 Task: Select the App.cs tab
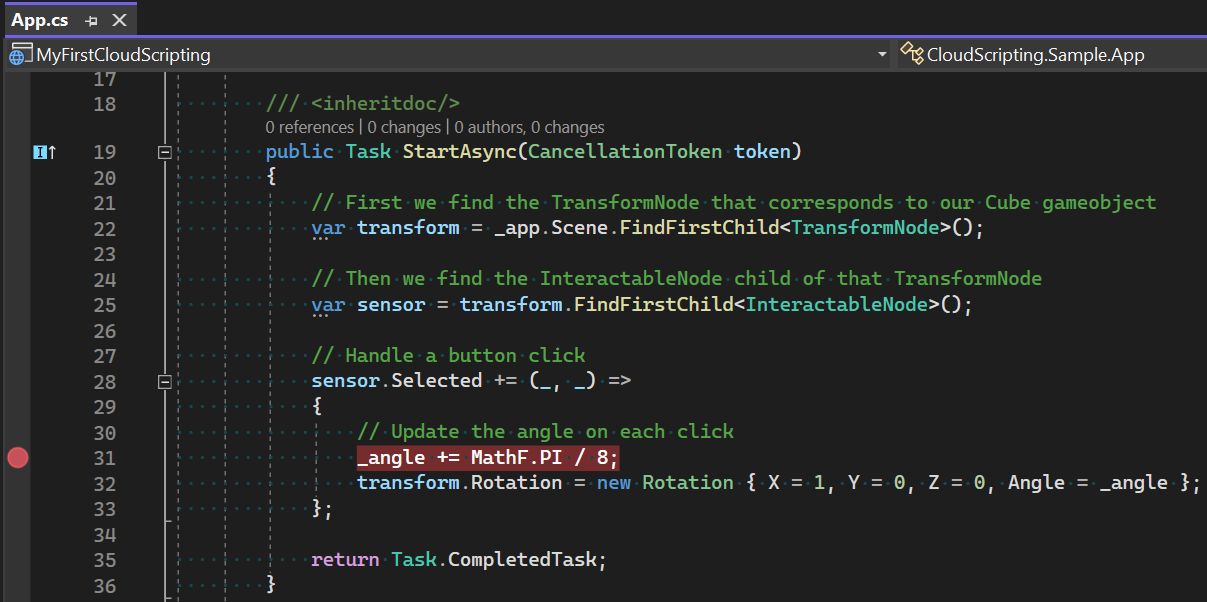pos(40,18)
